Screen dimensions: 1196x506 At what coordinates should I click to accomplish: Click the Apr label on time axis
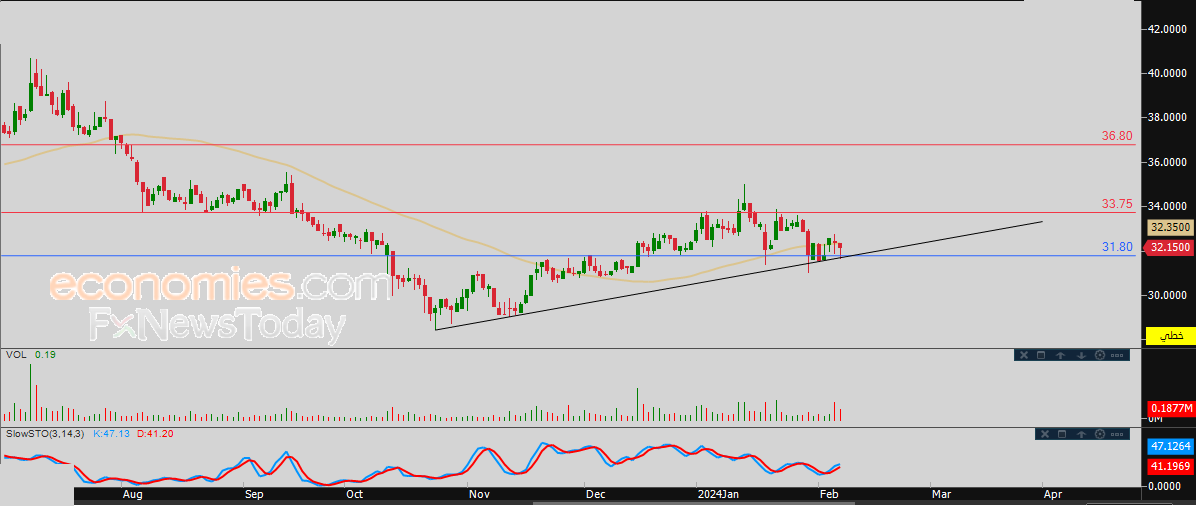[1053, 495]
